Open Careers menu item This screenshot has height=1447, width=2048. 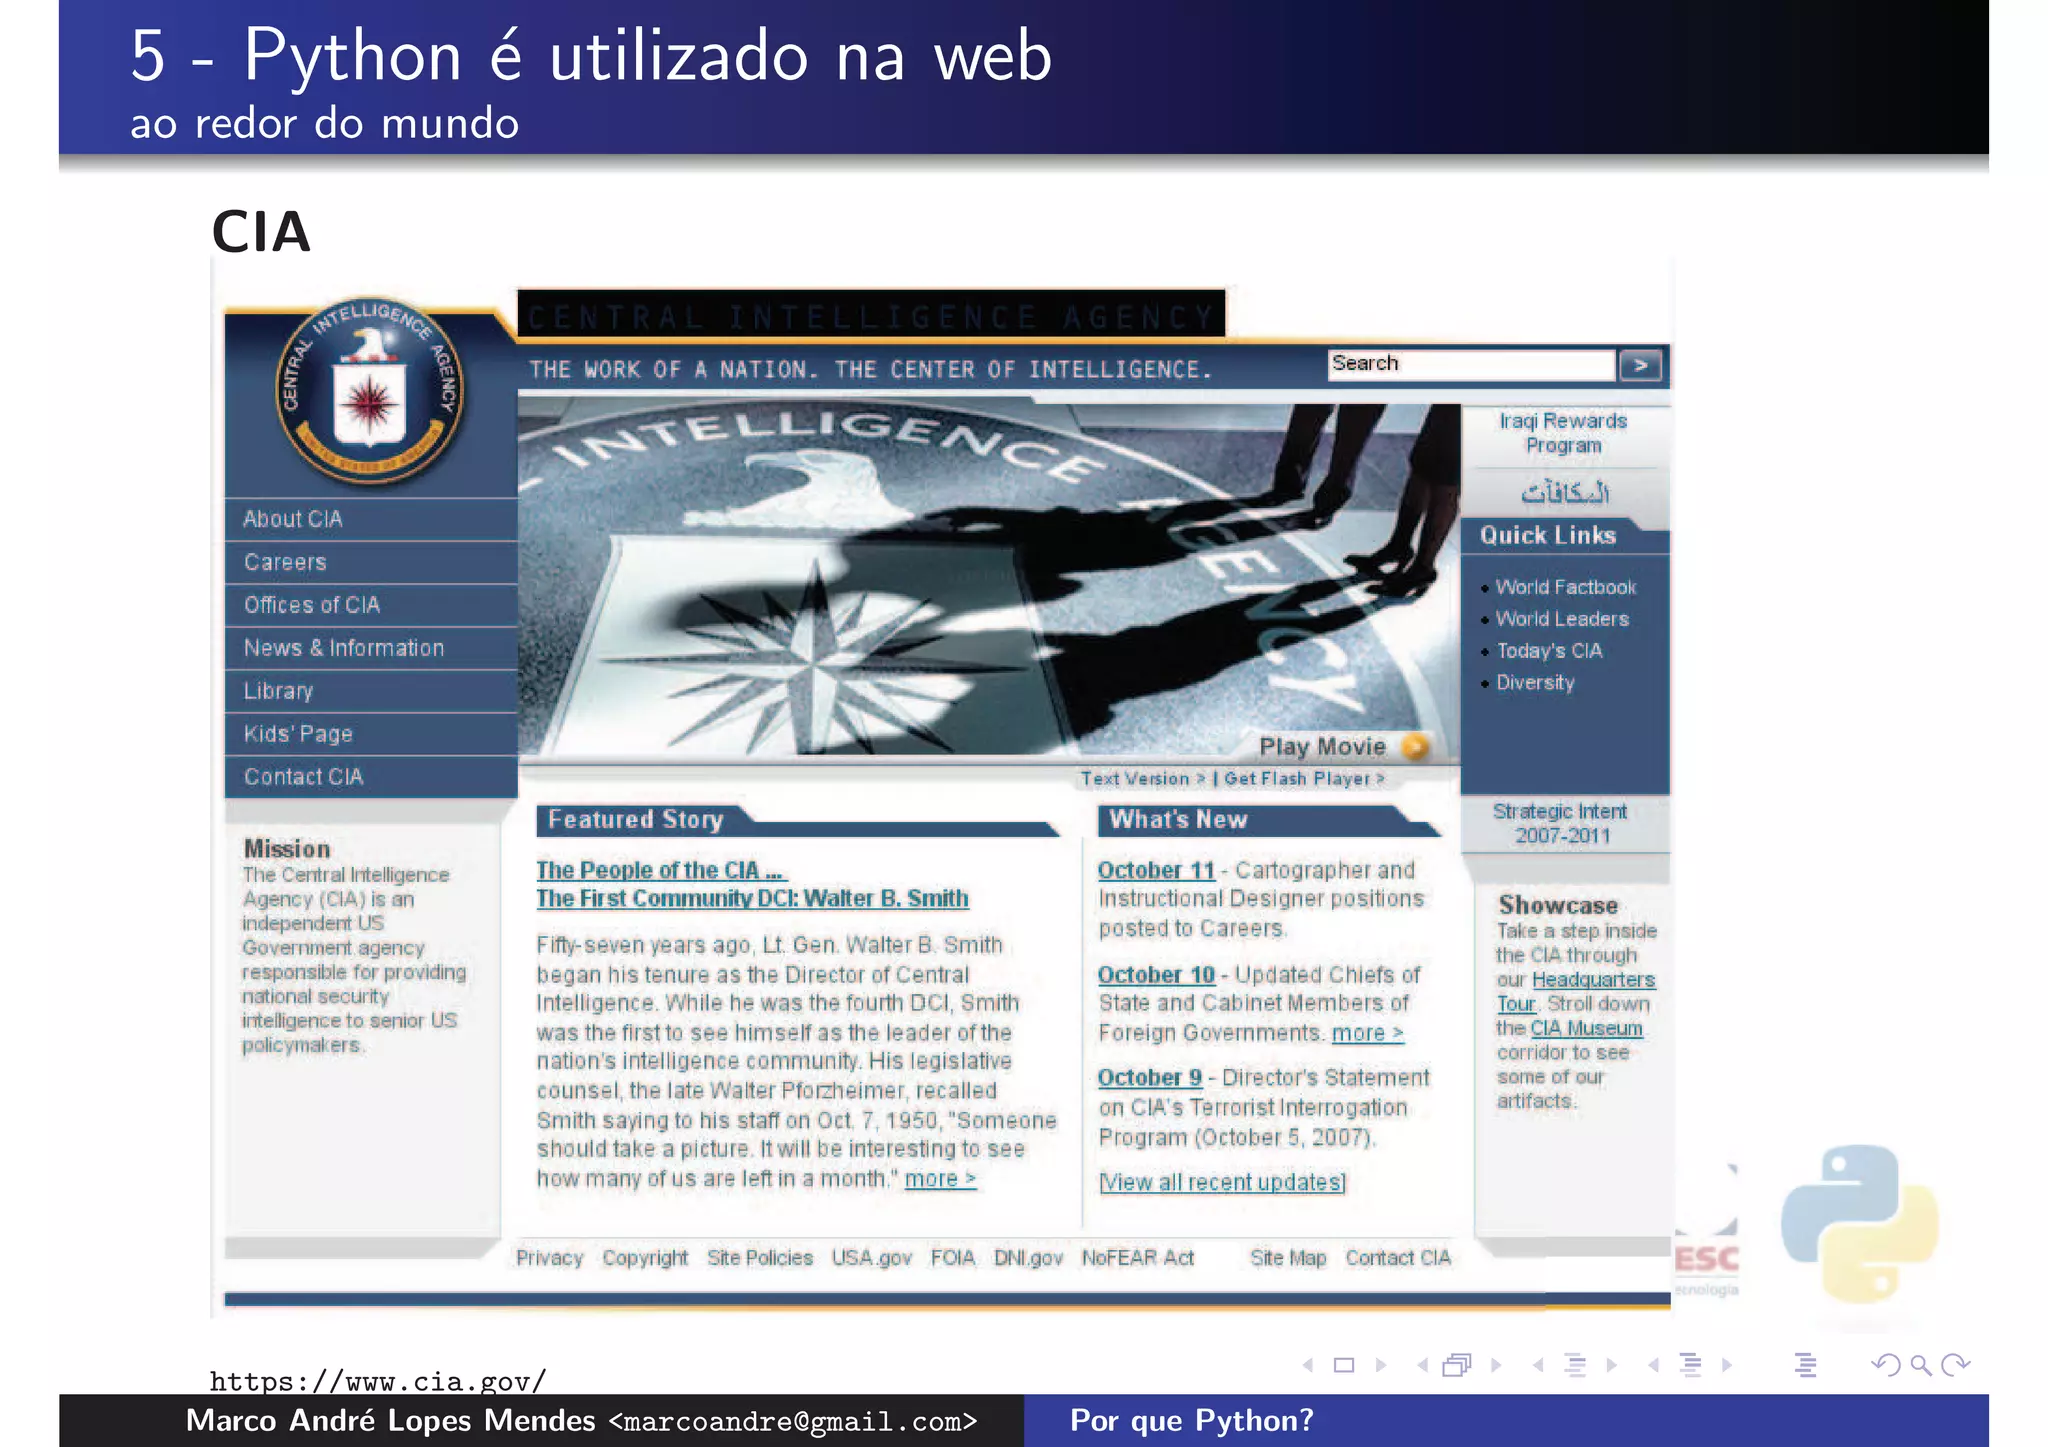click(371, 562)
